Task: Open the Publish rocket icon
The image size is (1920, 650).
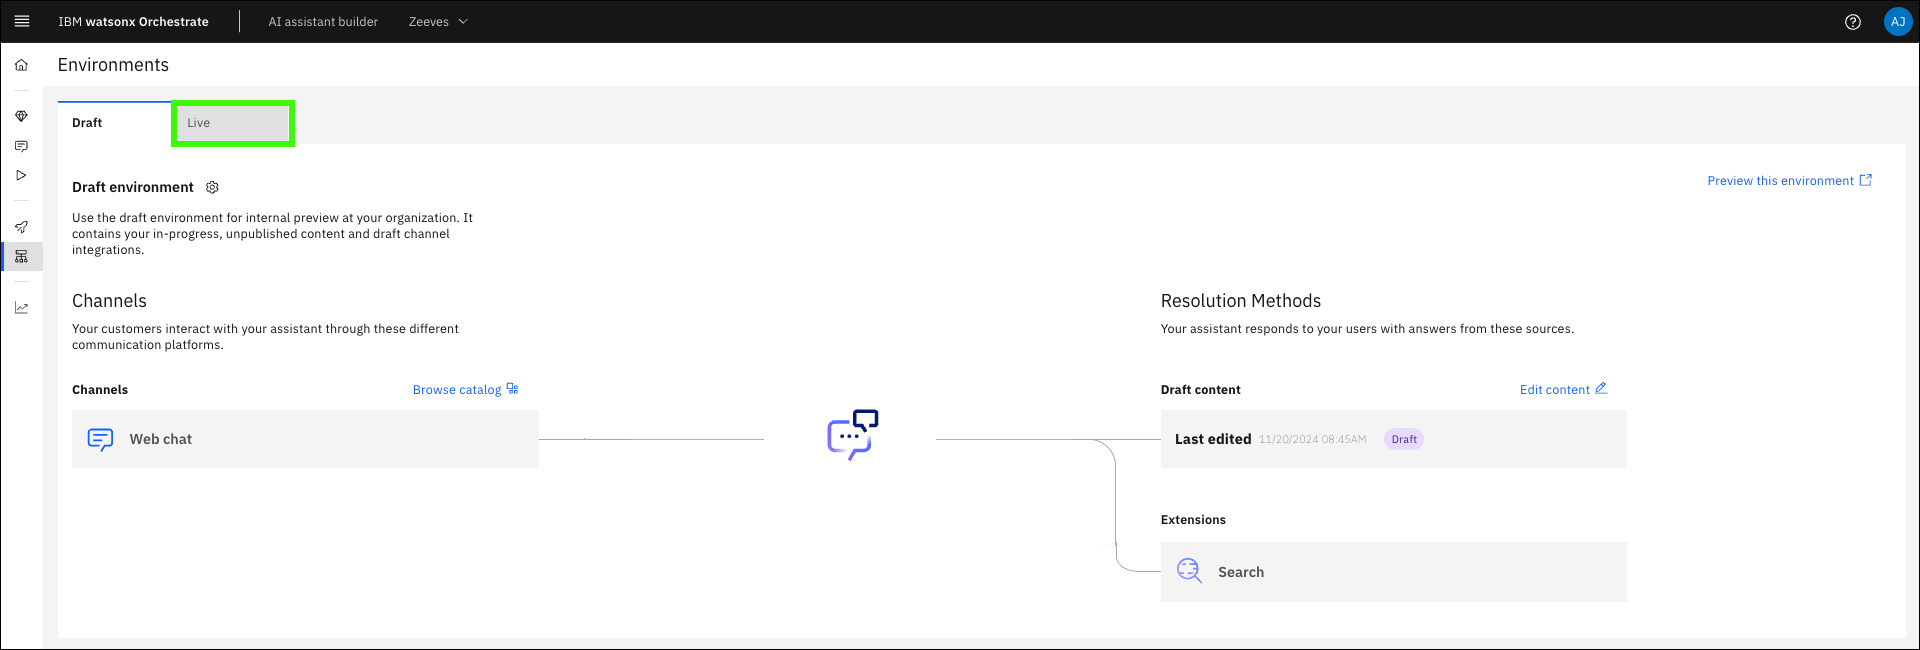Action: click(x=21, y=227)
